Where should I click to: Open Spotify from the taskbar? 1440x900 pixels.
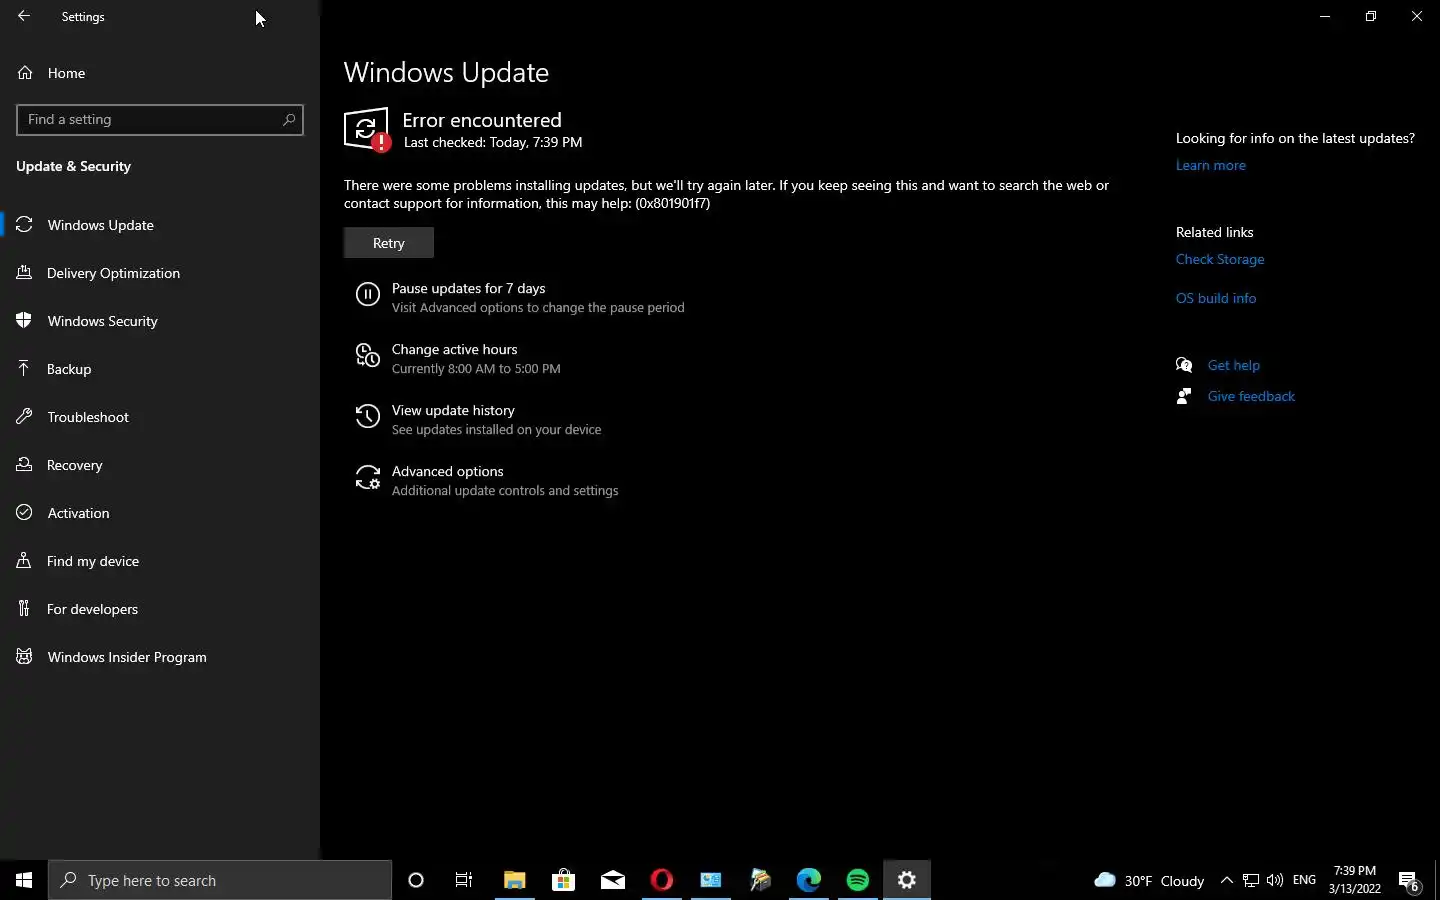(x=857, y=880)
